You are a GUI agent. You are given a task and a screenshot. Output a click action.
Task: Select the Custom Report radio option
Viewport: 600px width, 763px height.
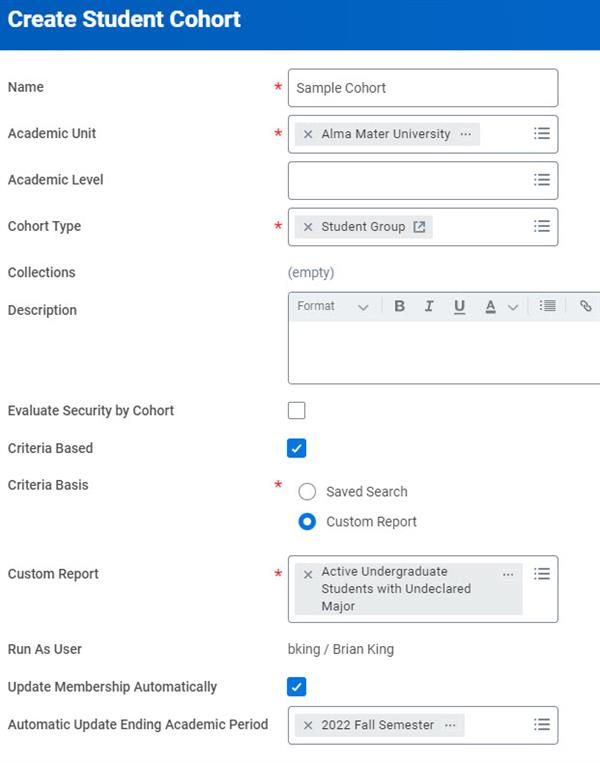[x=307, y=522]
